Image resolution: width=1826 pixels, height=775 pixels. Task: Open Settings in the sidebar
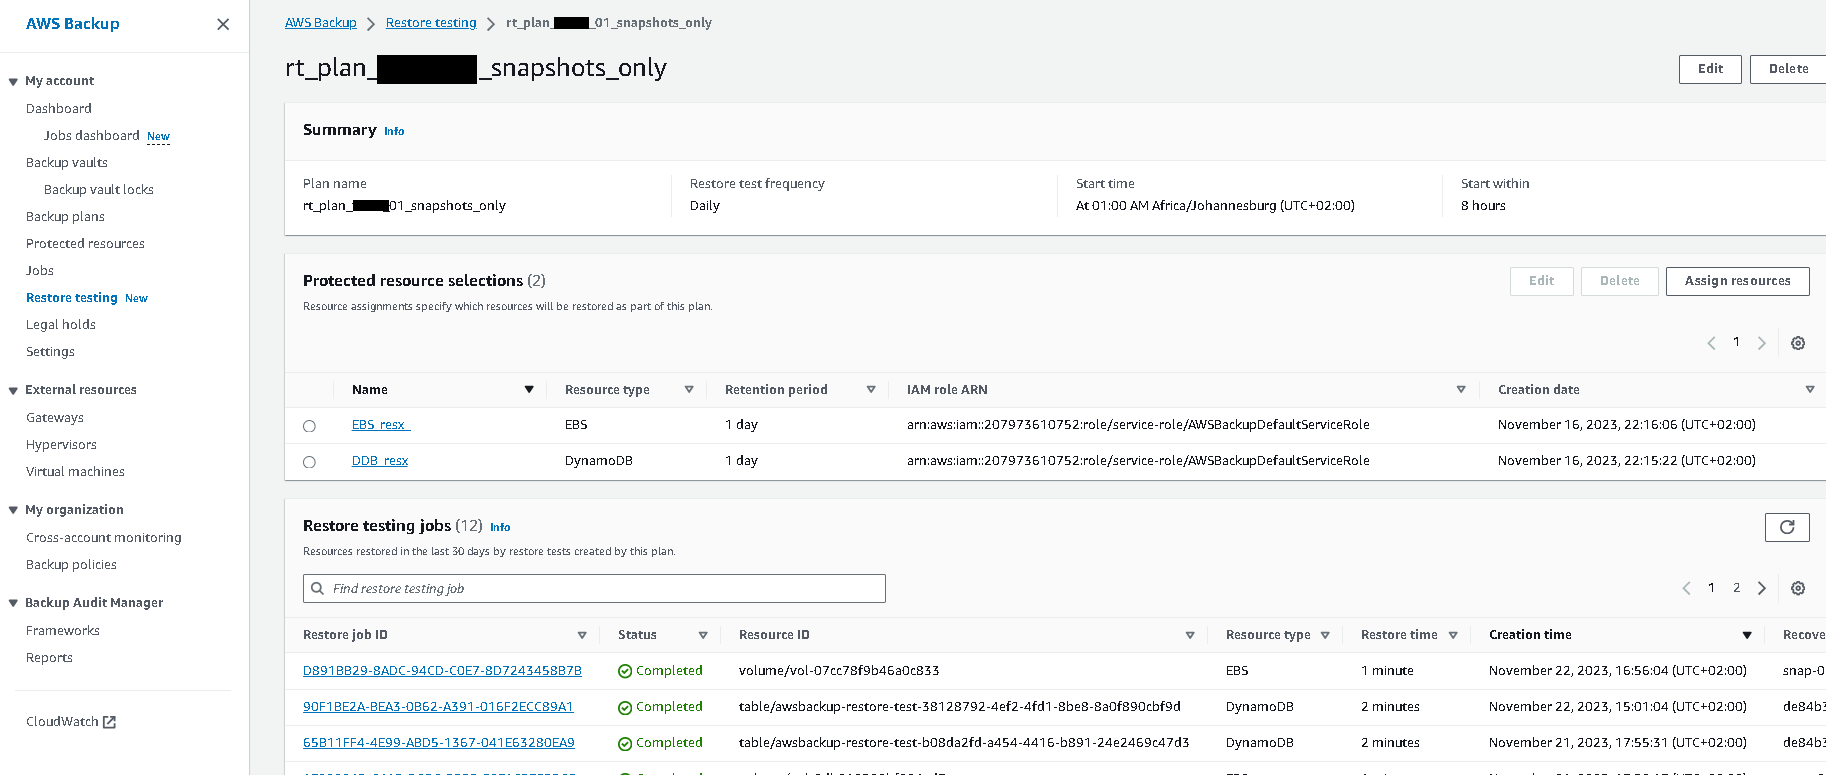click(x=50, y=352)
